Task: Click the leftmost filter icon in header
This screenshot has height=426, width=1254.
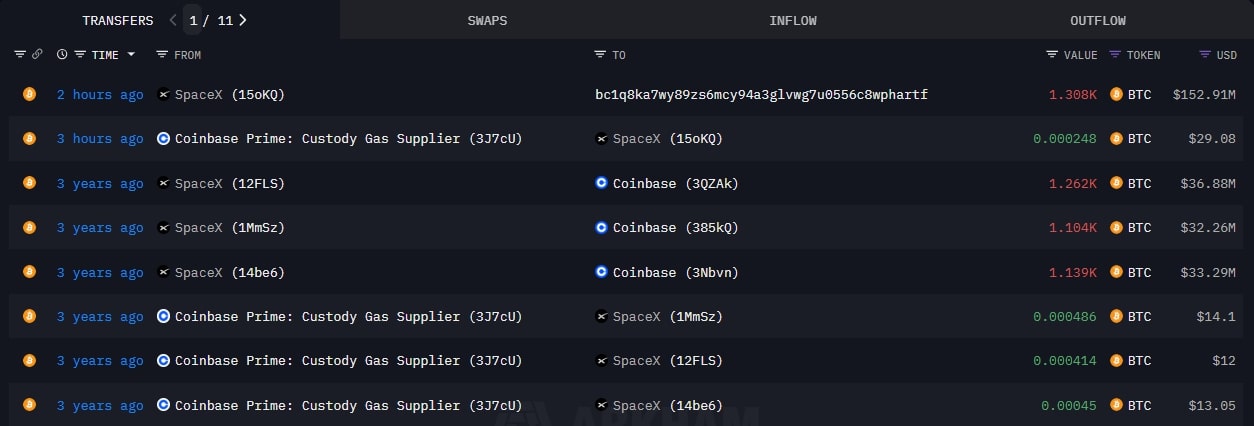Action: point(20,55)
